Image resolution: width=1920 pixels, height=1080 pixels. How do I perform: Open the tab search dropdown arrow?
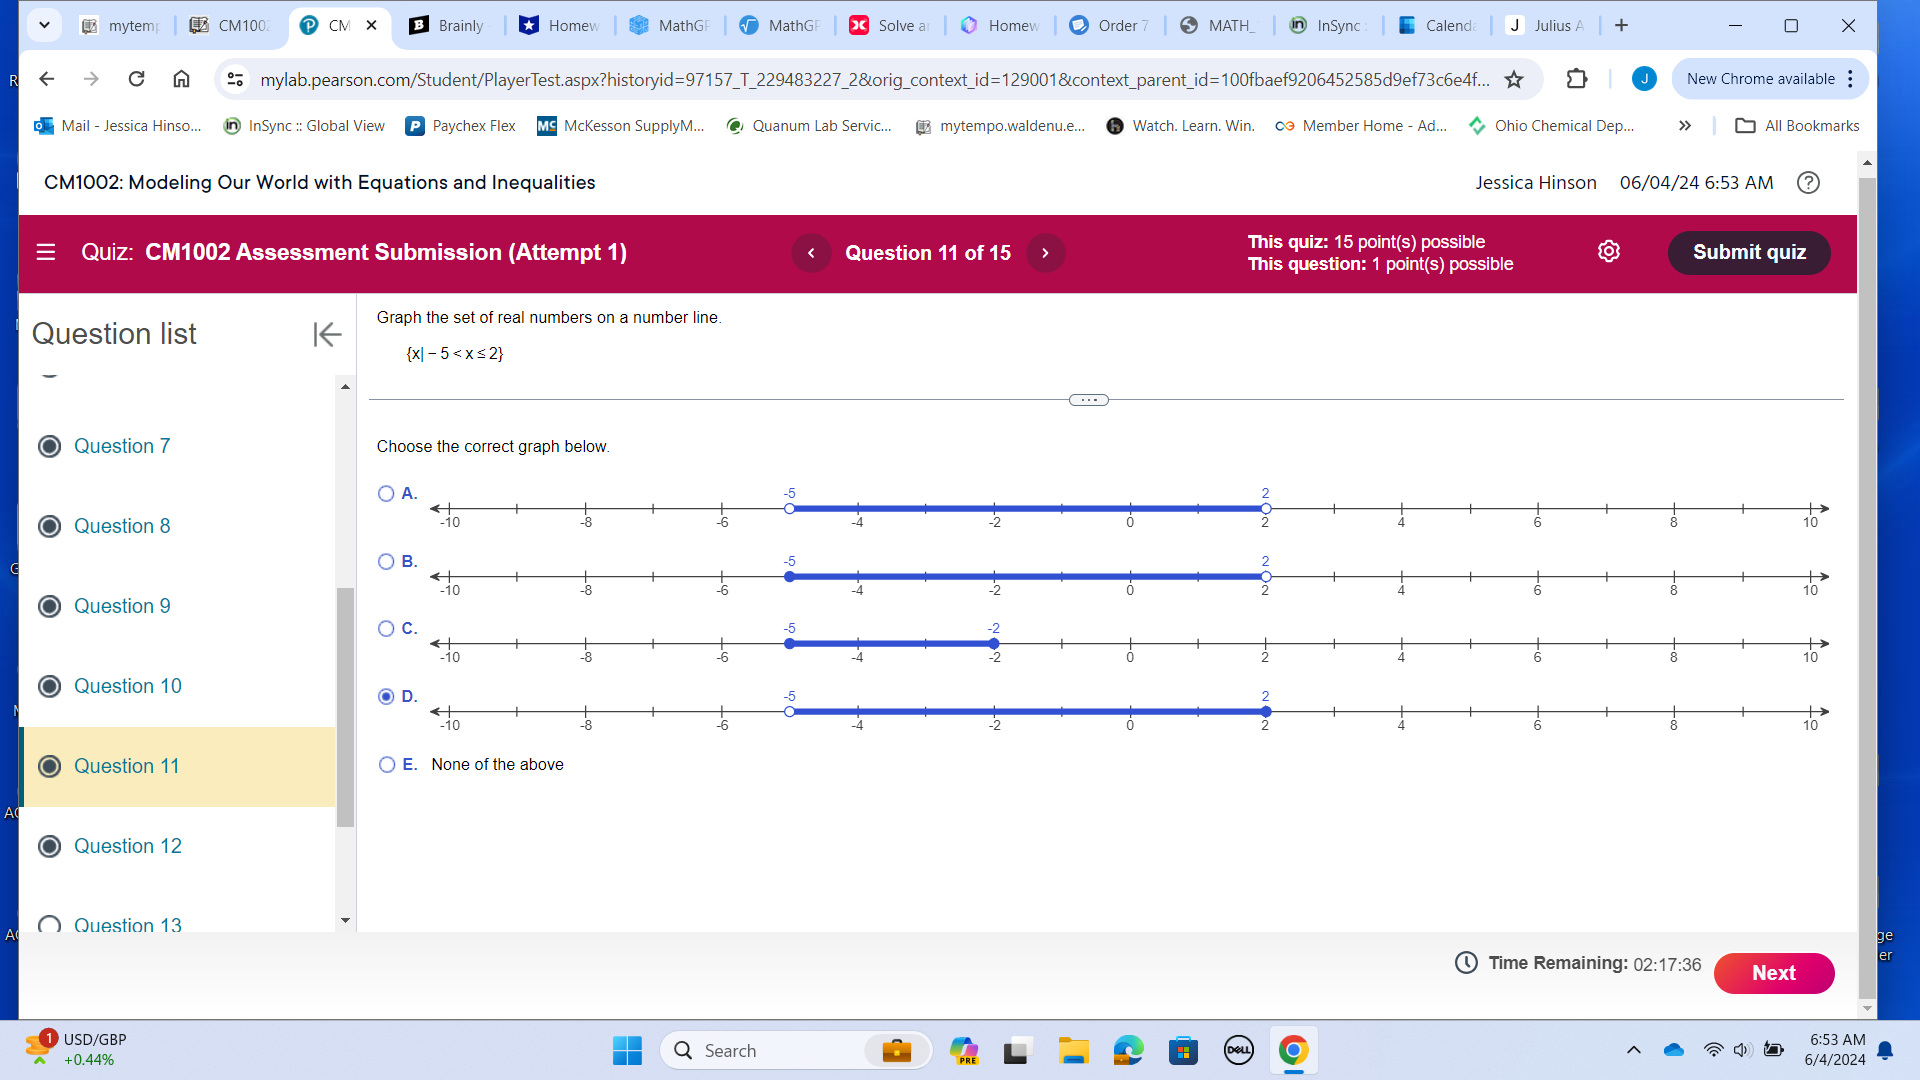44,25
